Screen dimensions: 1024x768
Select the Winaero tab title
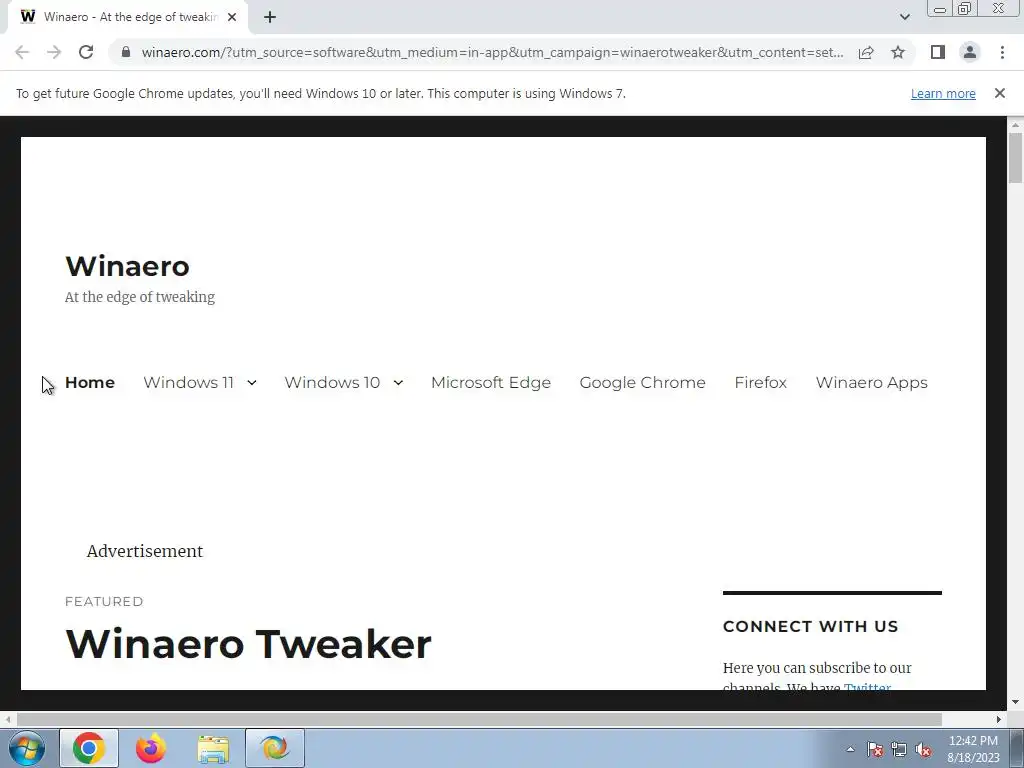[131, 17]
